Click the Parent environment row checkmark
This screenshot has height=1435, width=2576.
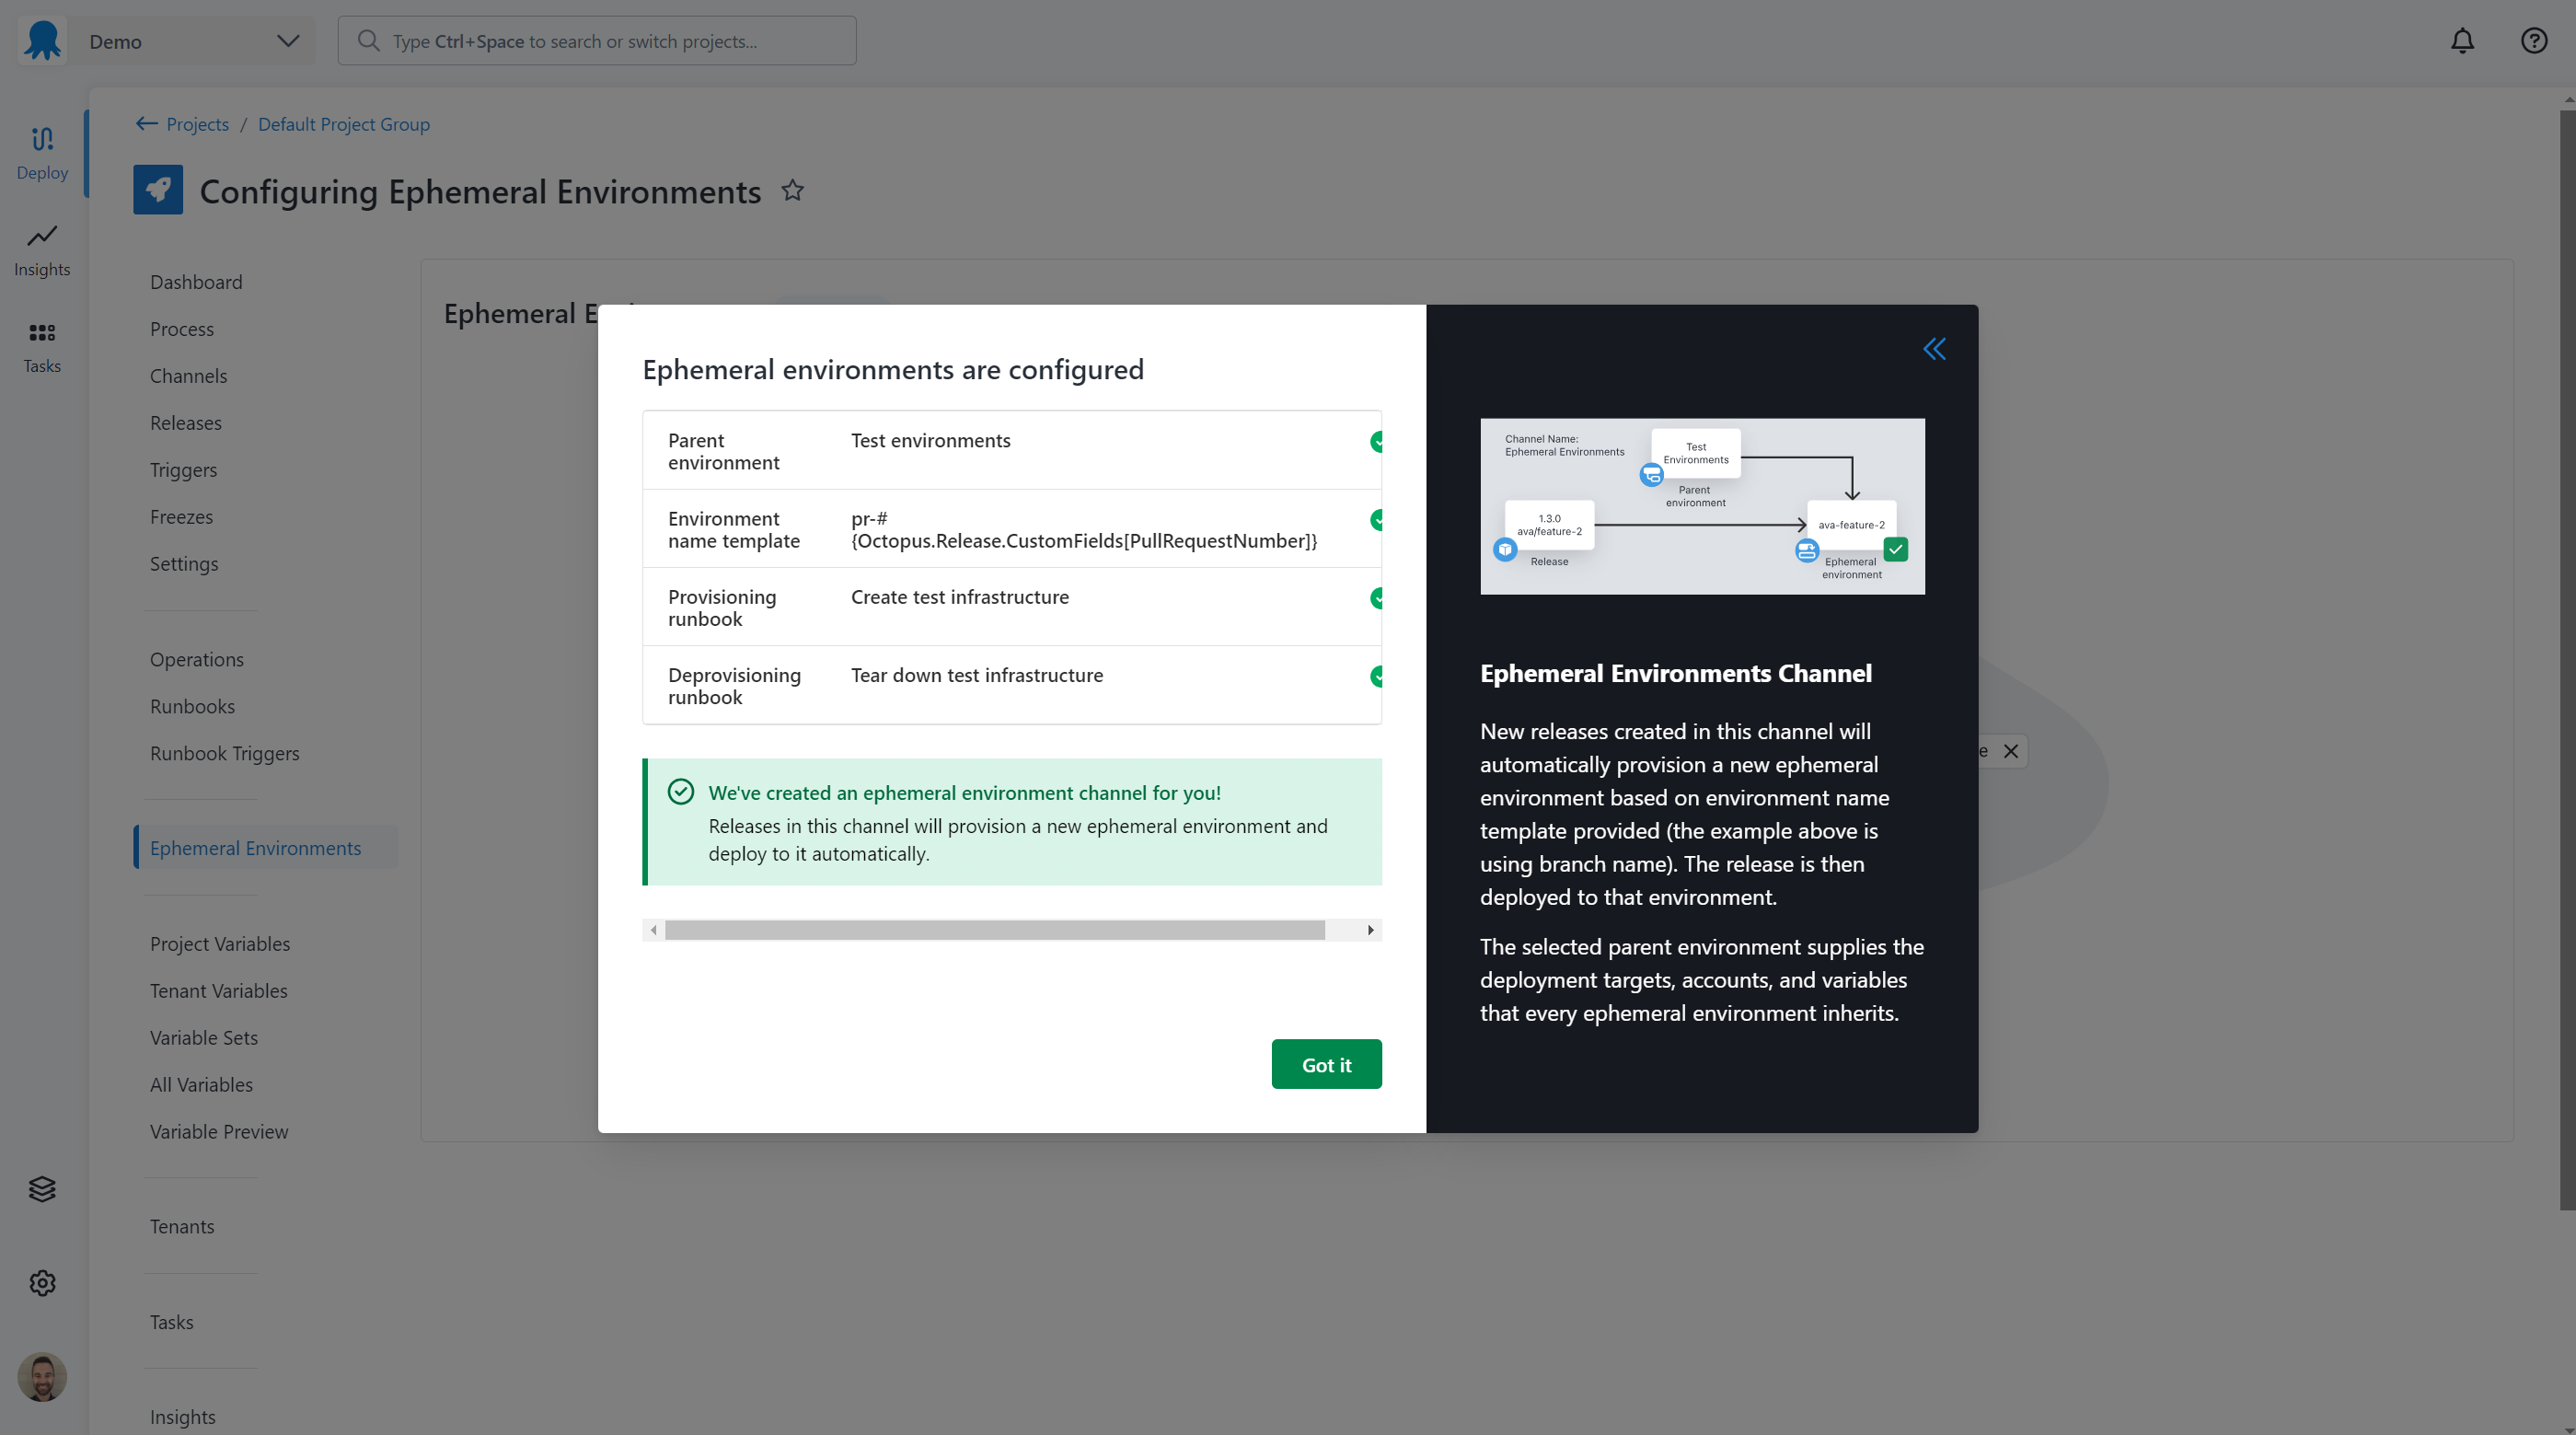pos(1377,442)
